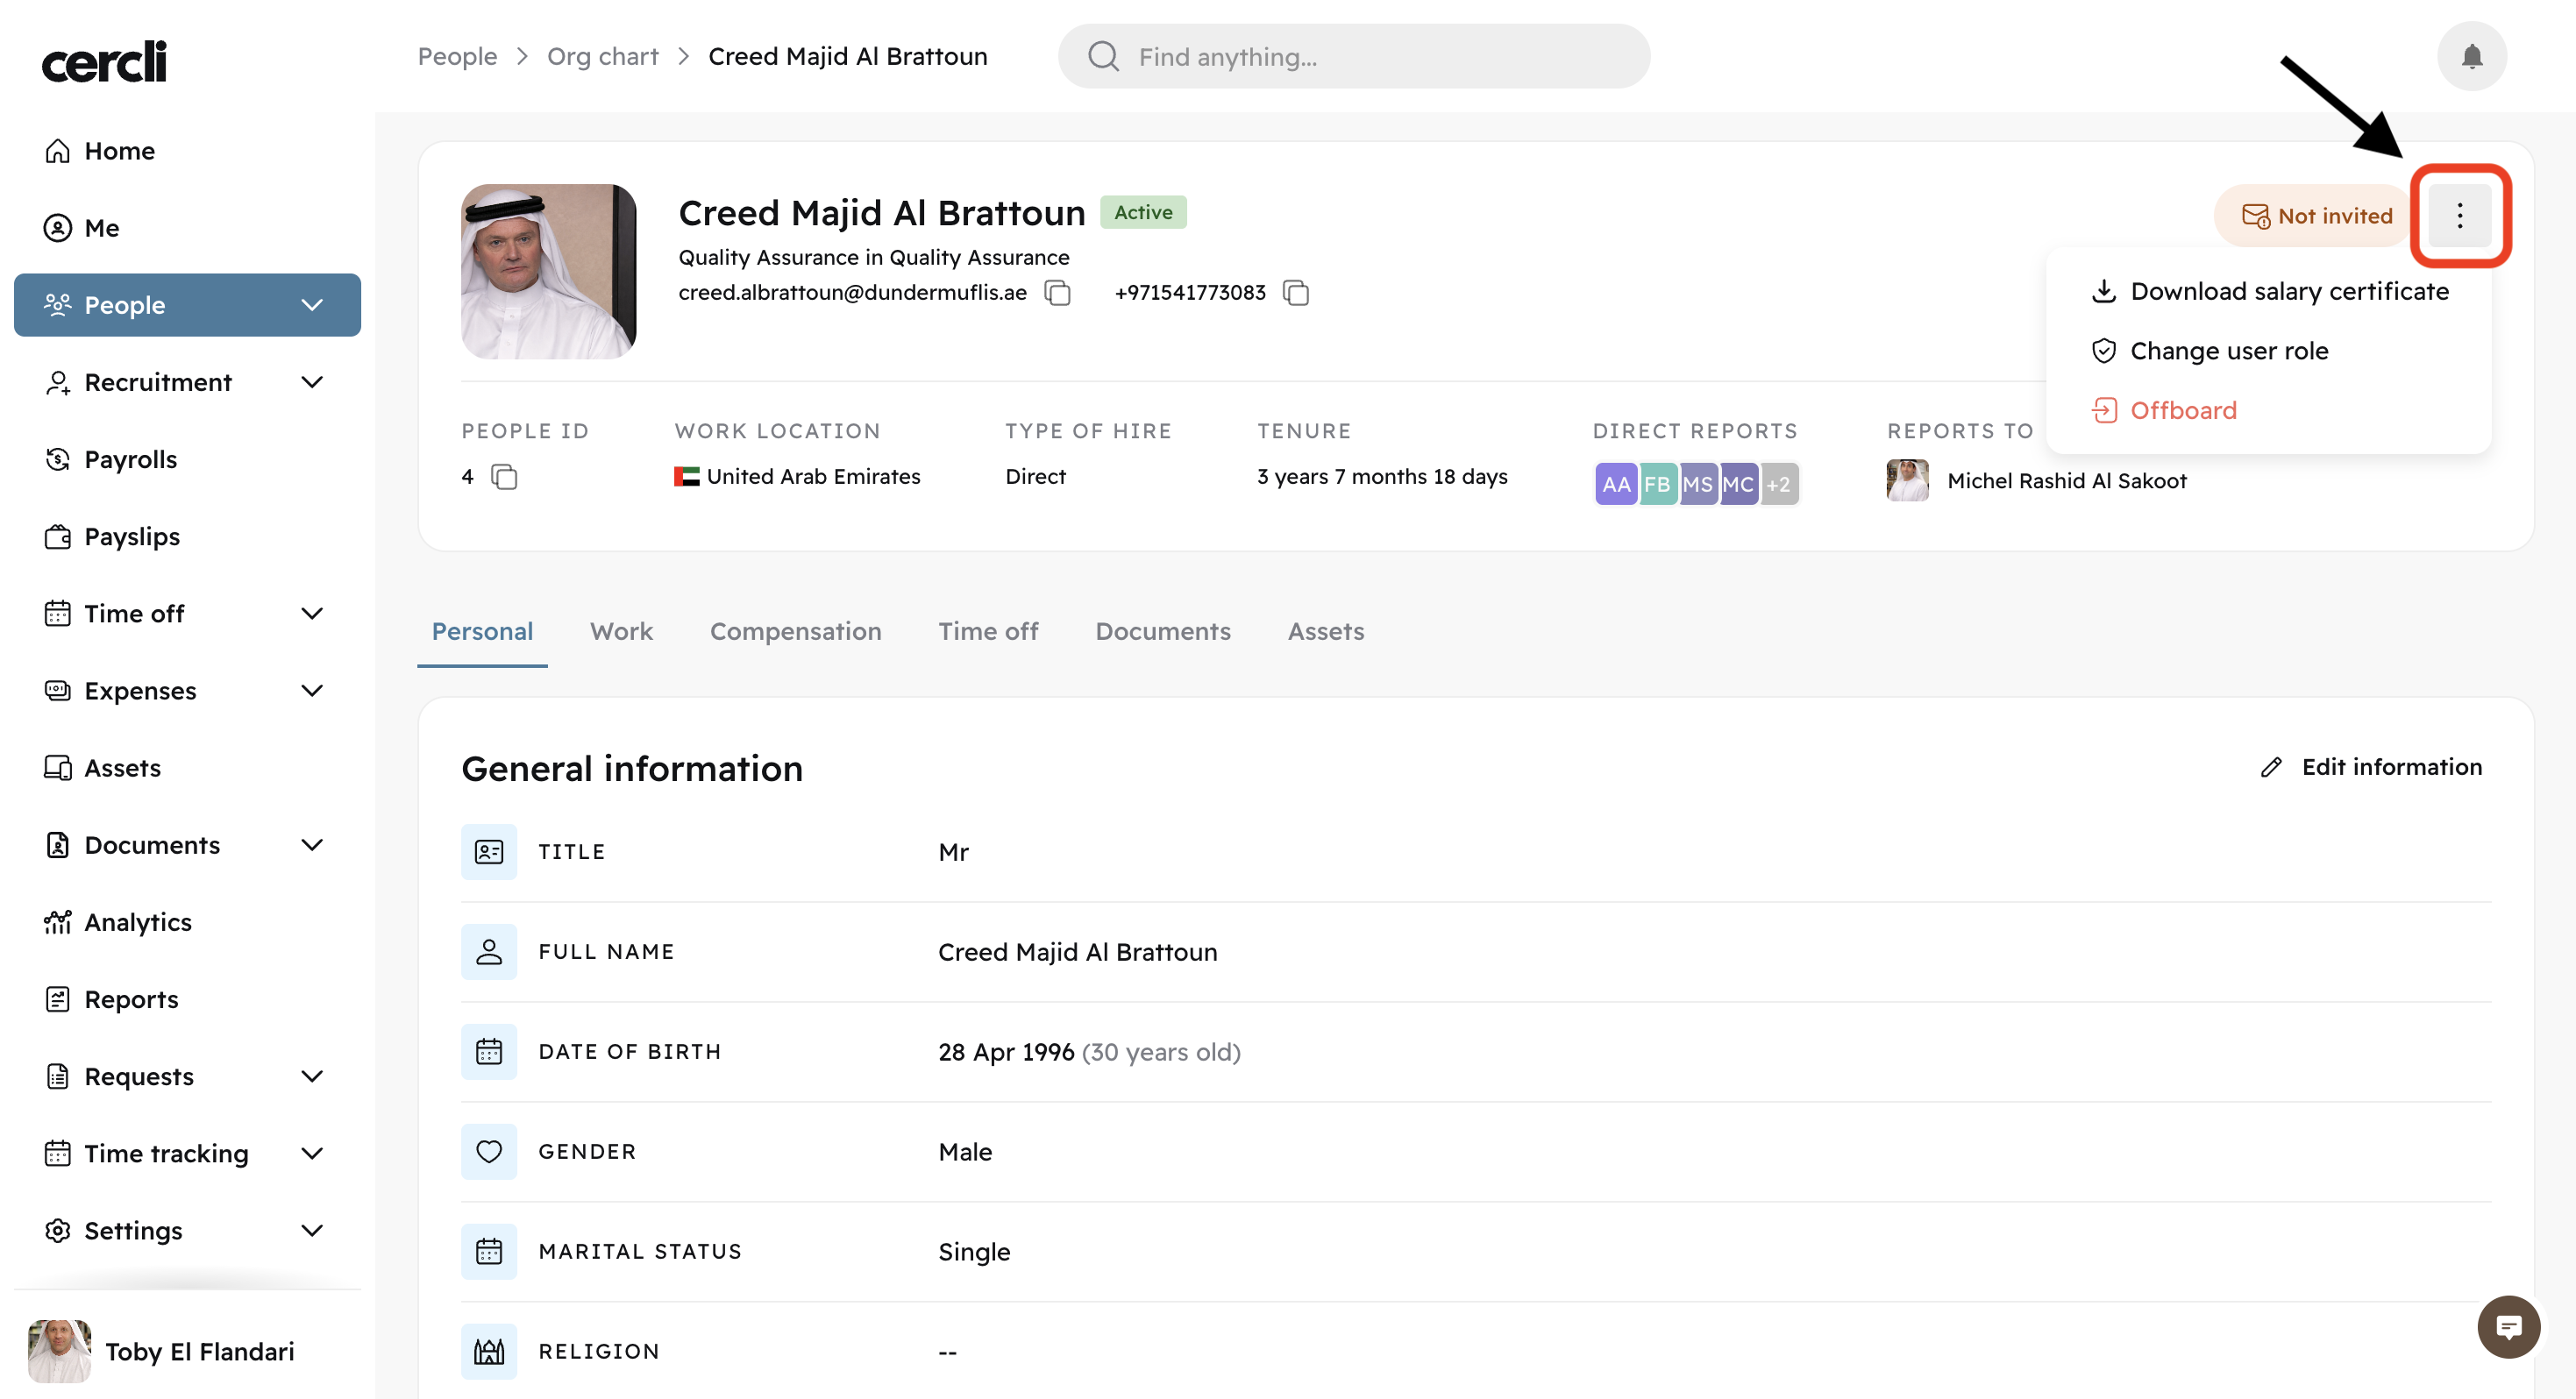This screenshot has width=2576, height=1399.
Task: Open the chat support bubble
Action: click(x=2508, y=1327)
